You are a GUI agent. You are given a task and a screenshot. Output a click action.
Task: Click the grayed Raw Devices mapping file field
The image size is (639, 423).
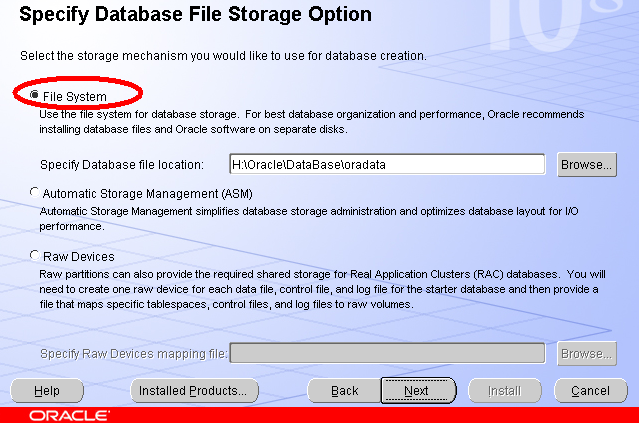[387, 353]
